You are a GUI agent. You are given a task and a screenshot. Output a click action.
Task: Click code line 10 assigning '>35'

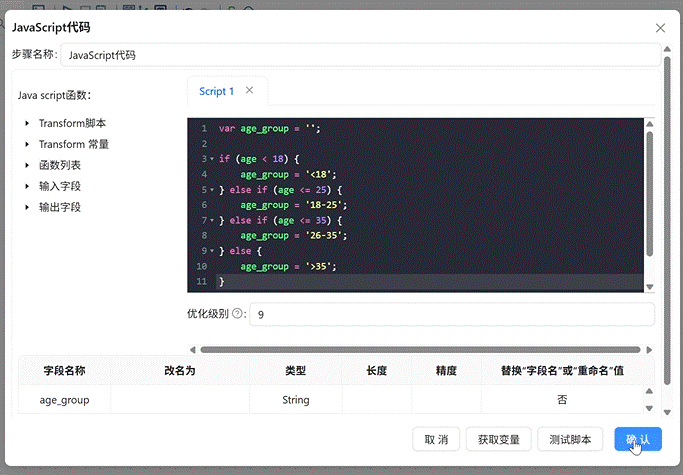click(288, 266)
